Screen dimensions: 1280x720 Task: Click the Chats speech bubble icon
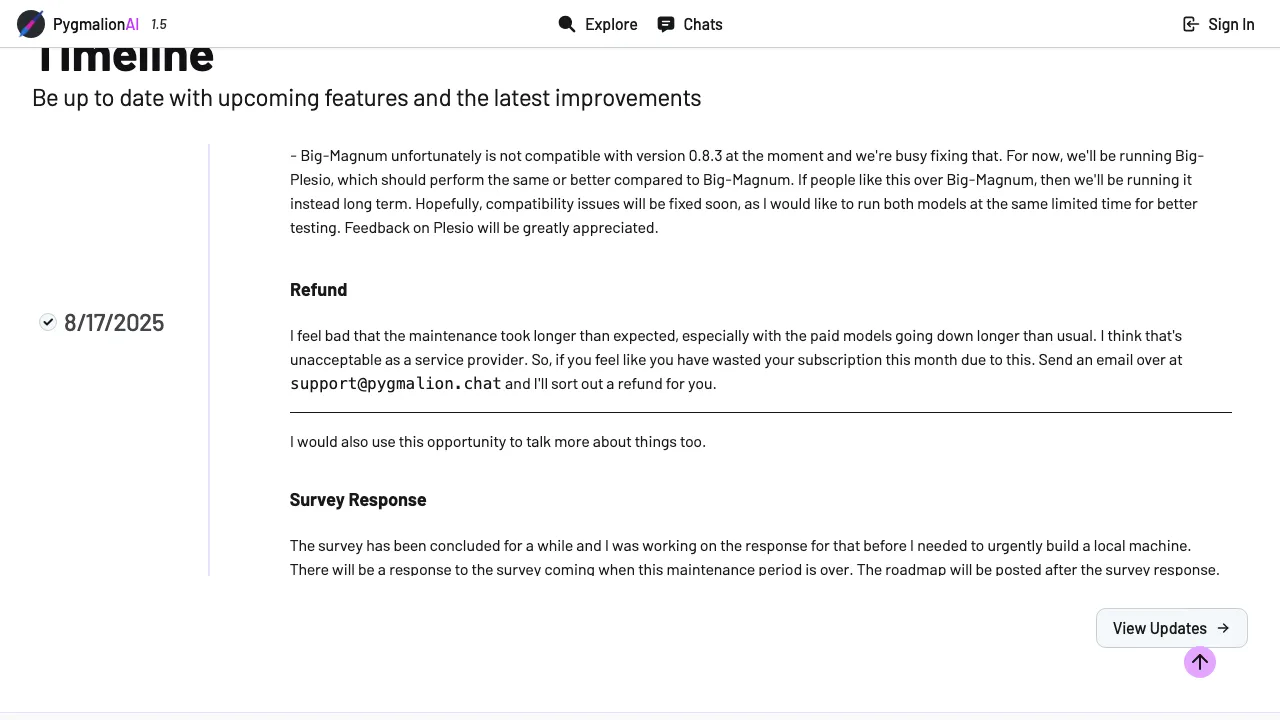coord(666,24)
